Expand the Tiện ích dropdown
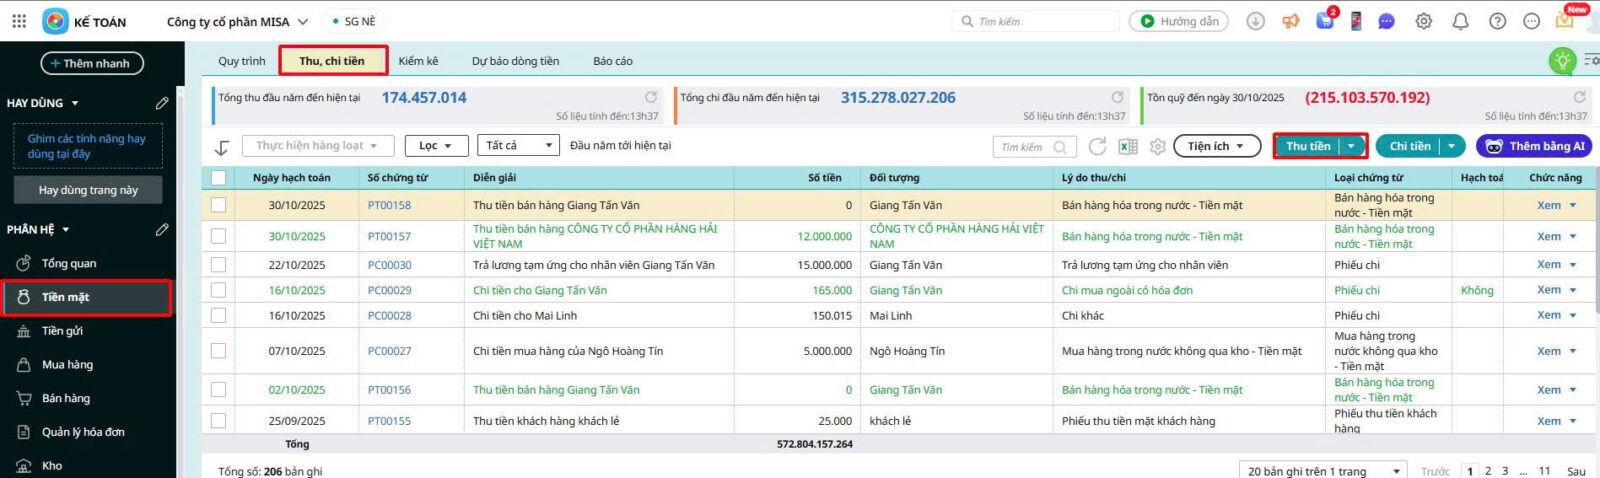 tap(1215, 146)
